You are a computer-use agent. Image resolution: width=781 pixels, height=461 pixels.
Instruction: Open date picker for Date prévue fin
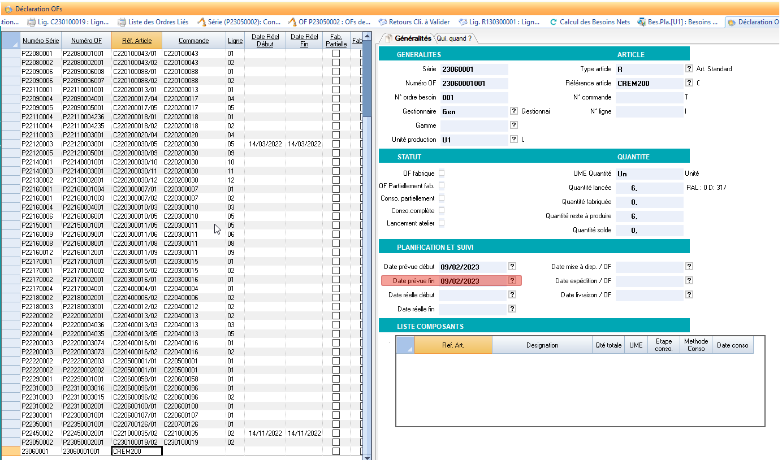point(512,282)
